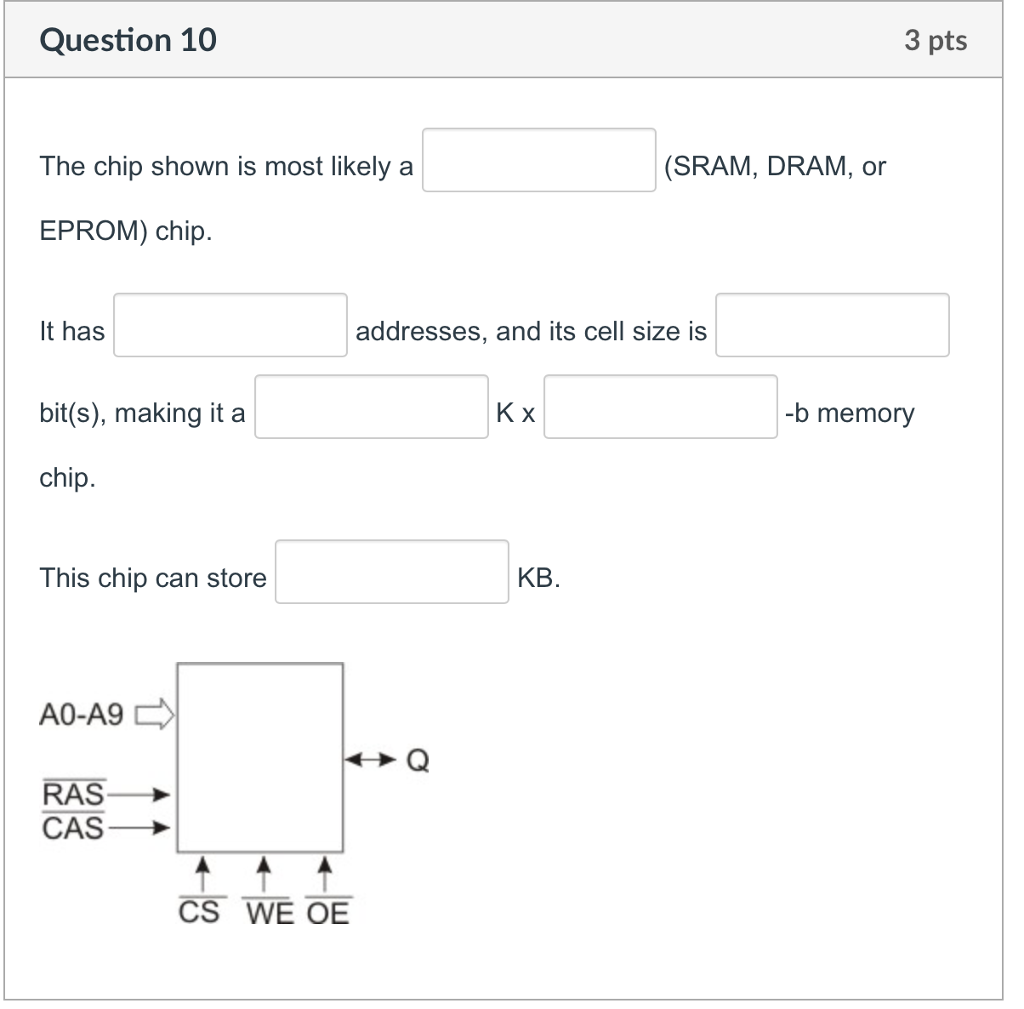Click the addresses answer field
The image size is (1024, 1009).
click(x=229, y=325)
